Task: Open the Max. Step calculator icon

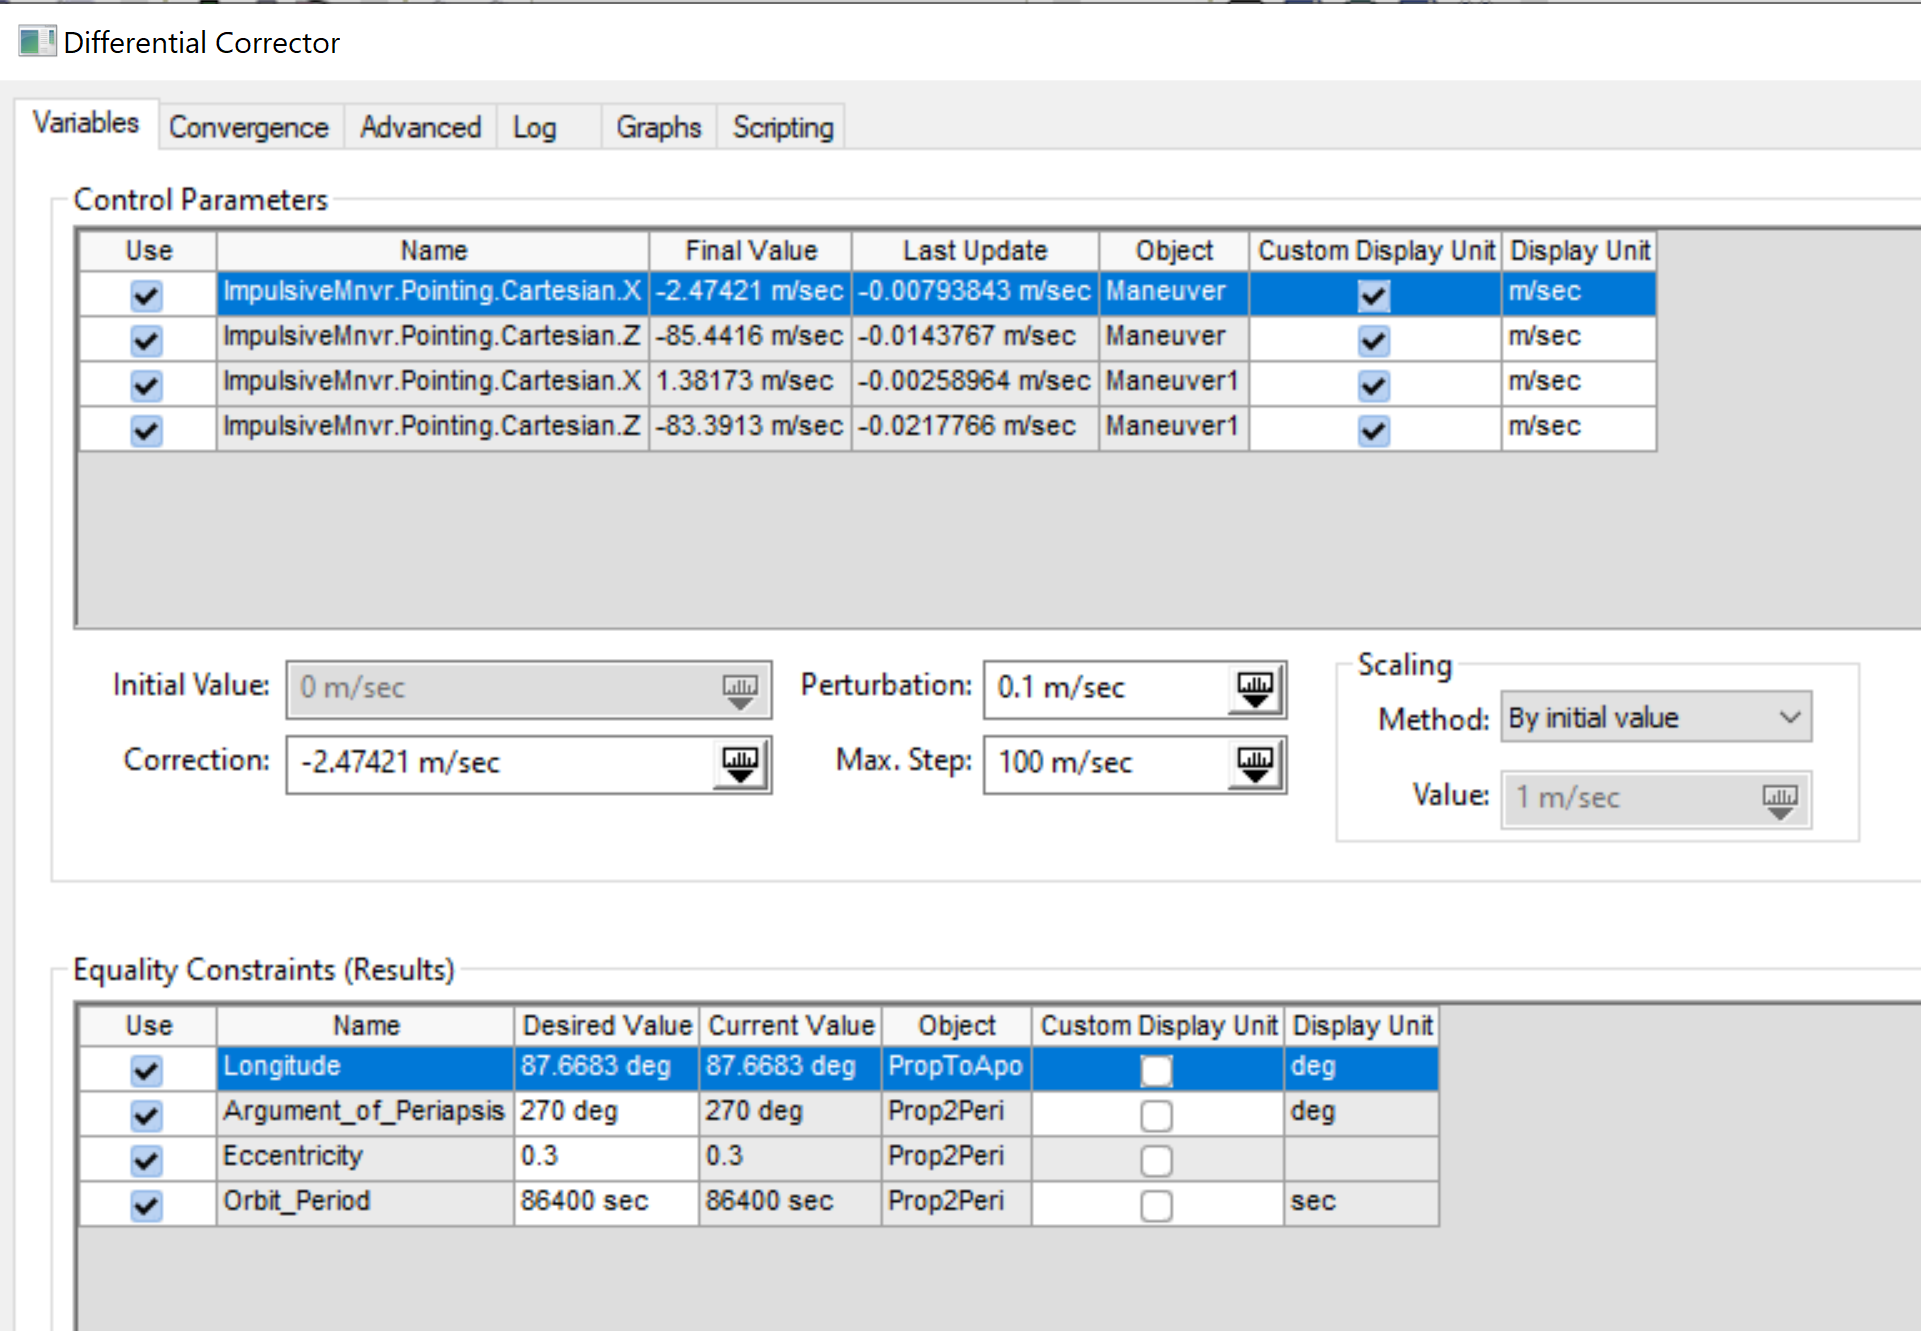Action: (1255, 765)
